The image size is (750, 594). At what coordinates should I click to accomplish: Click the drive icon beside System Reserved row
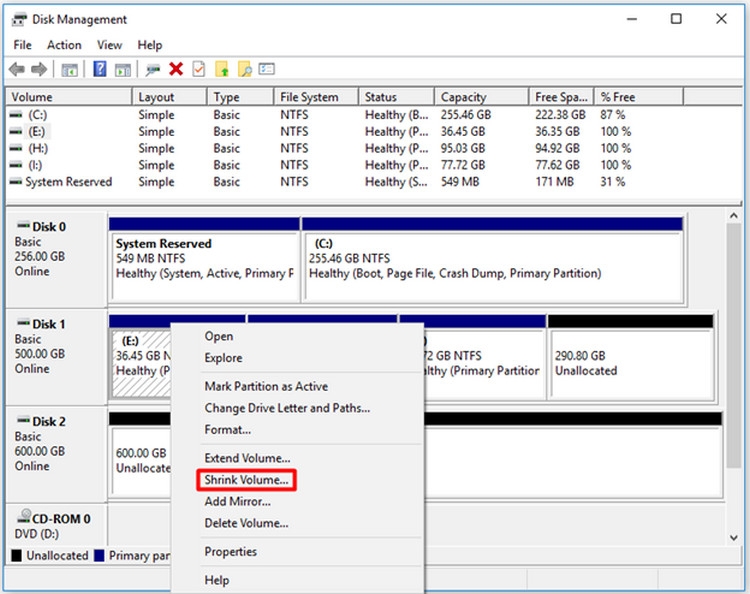pos(16,182)
